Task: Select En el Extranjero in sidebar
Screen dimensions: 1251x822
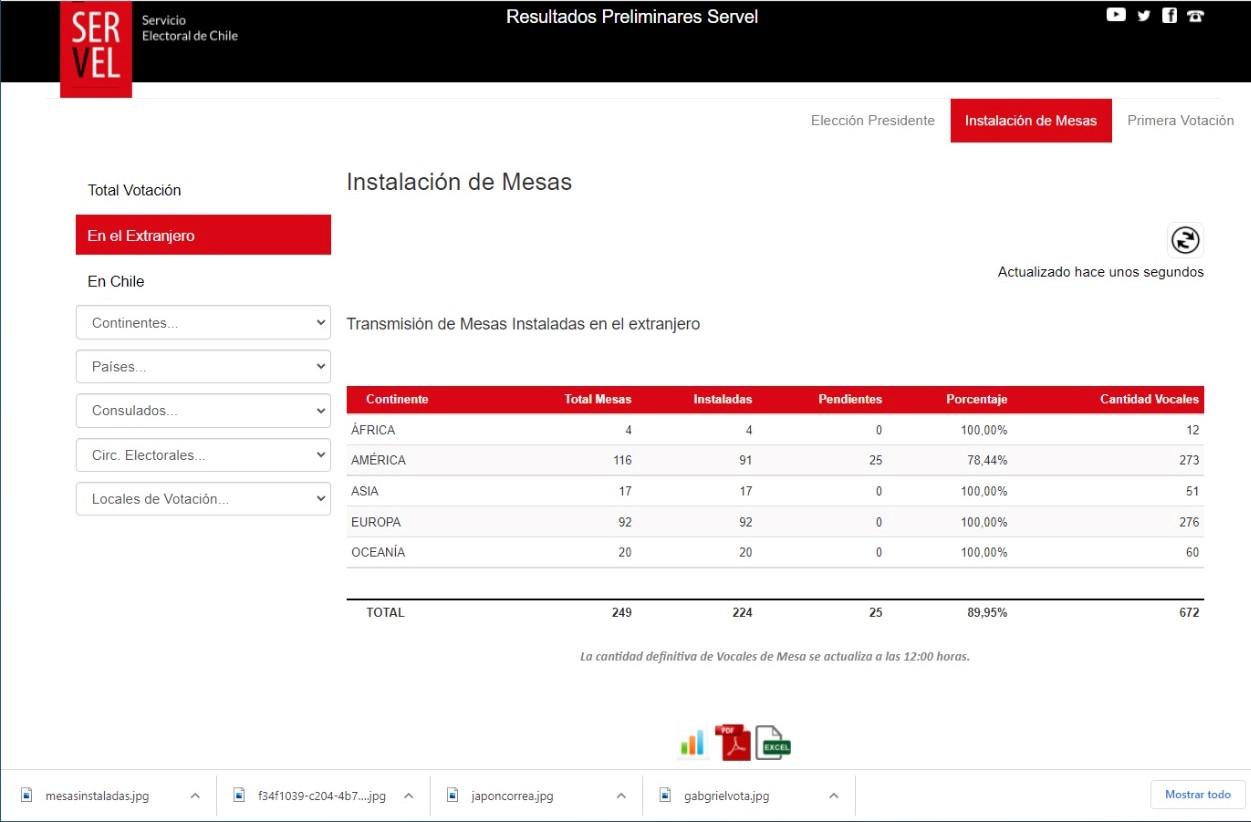Action: 203,236
